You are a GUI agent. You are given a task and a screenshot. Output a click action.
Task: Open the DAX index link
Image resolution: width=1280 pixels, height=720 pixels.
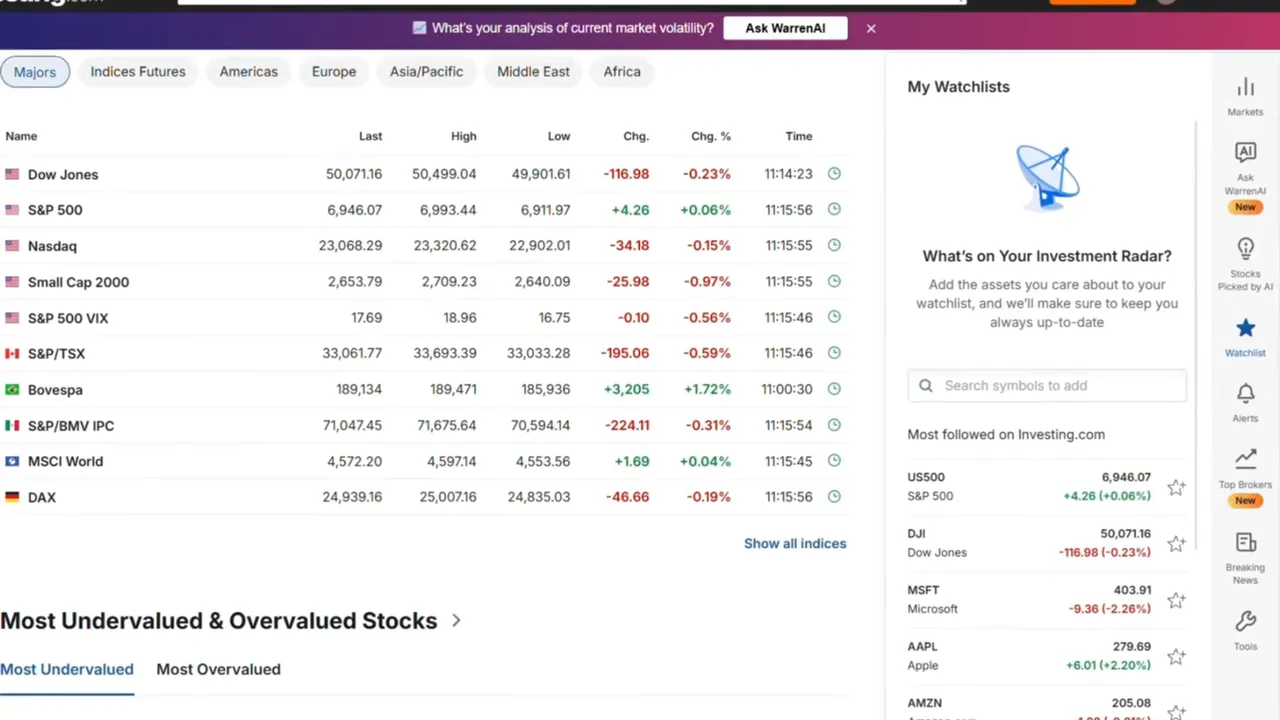42,498
